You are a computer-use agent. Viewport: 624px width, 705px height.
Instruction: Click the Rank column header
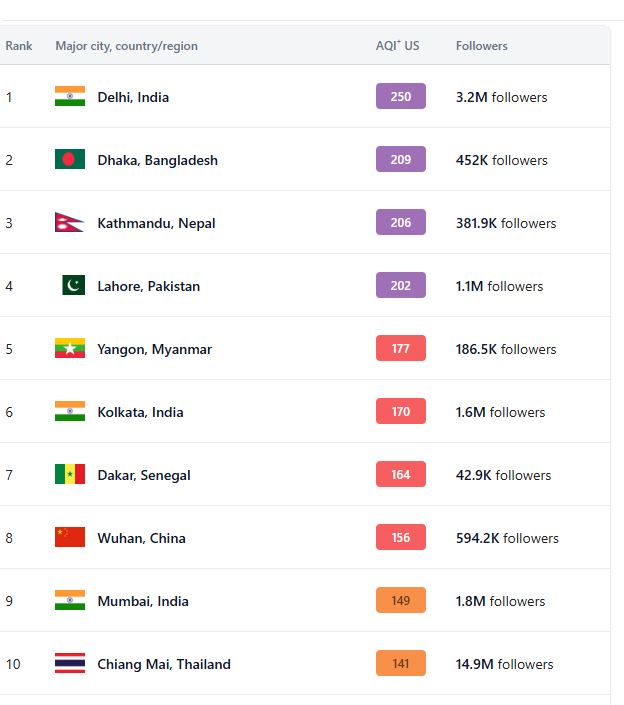point(19,46)
